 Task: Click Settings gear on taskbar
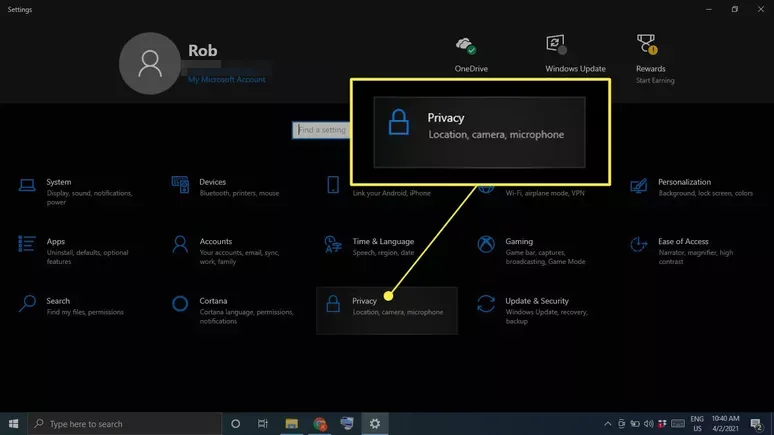point(375,424)
